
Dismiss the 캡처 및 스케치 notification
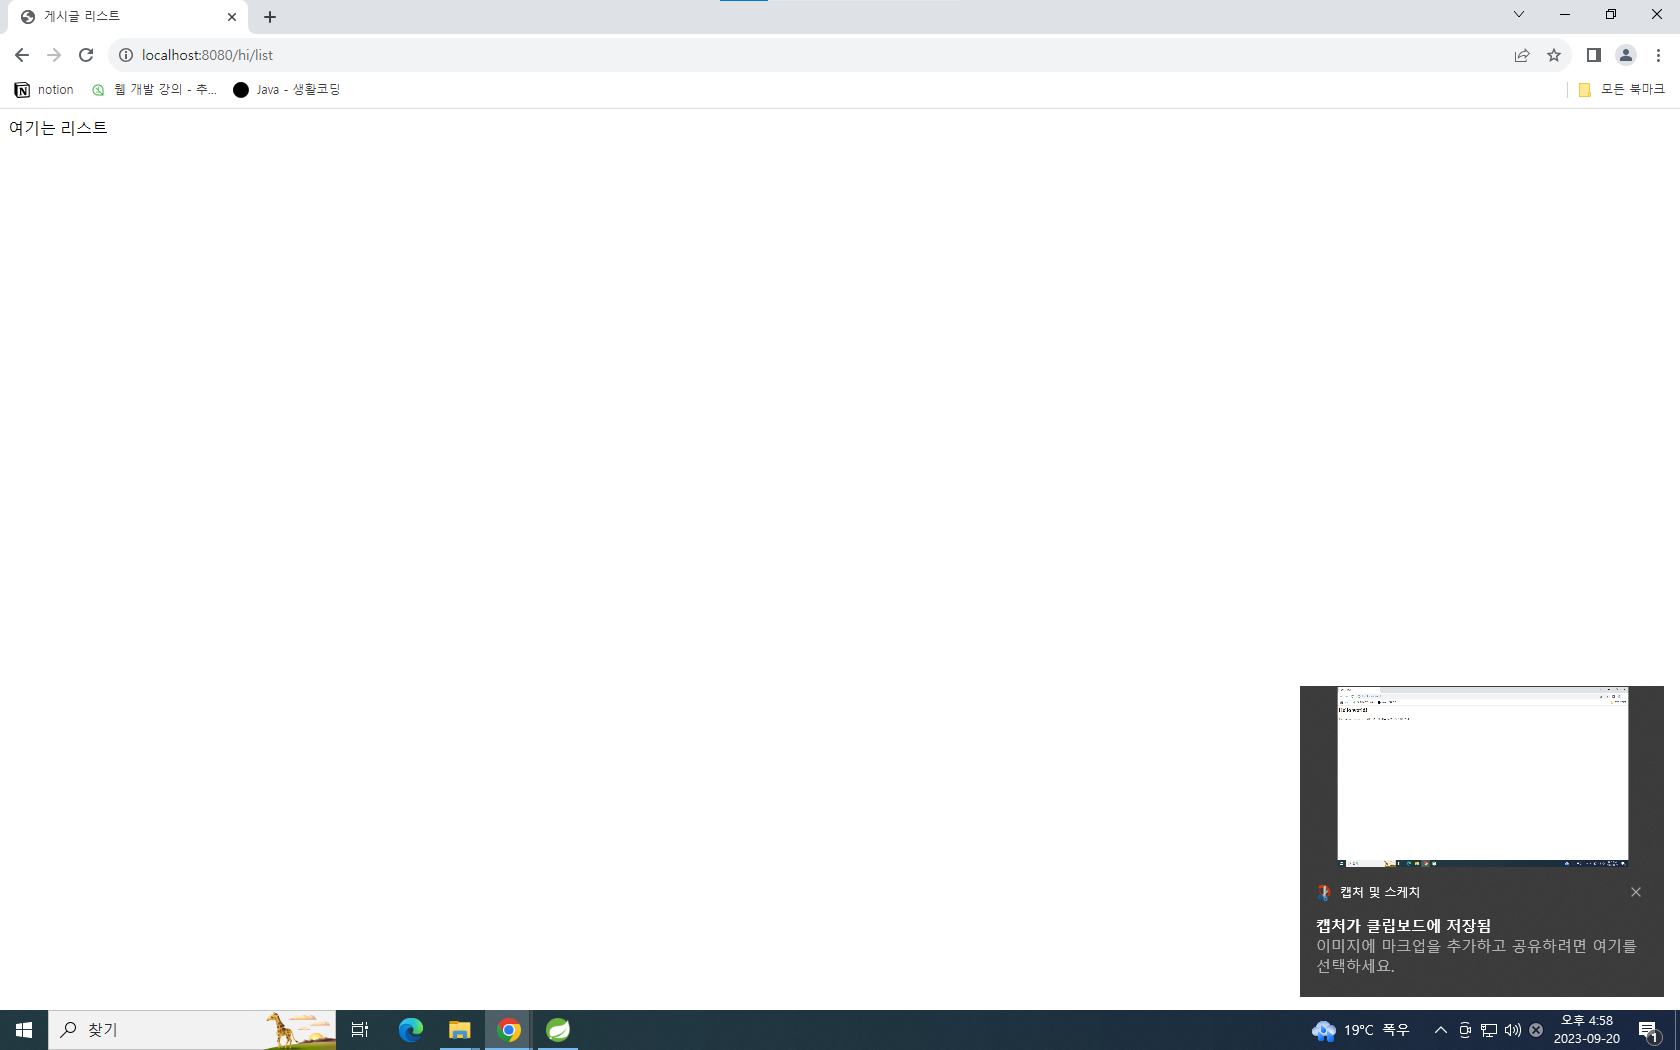pos(1636,892)
